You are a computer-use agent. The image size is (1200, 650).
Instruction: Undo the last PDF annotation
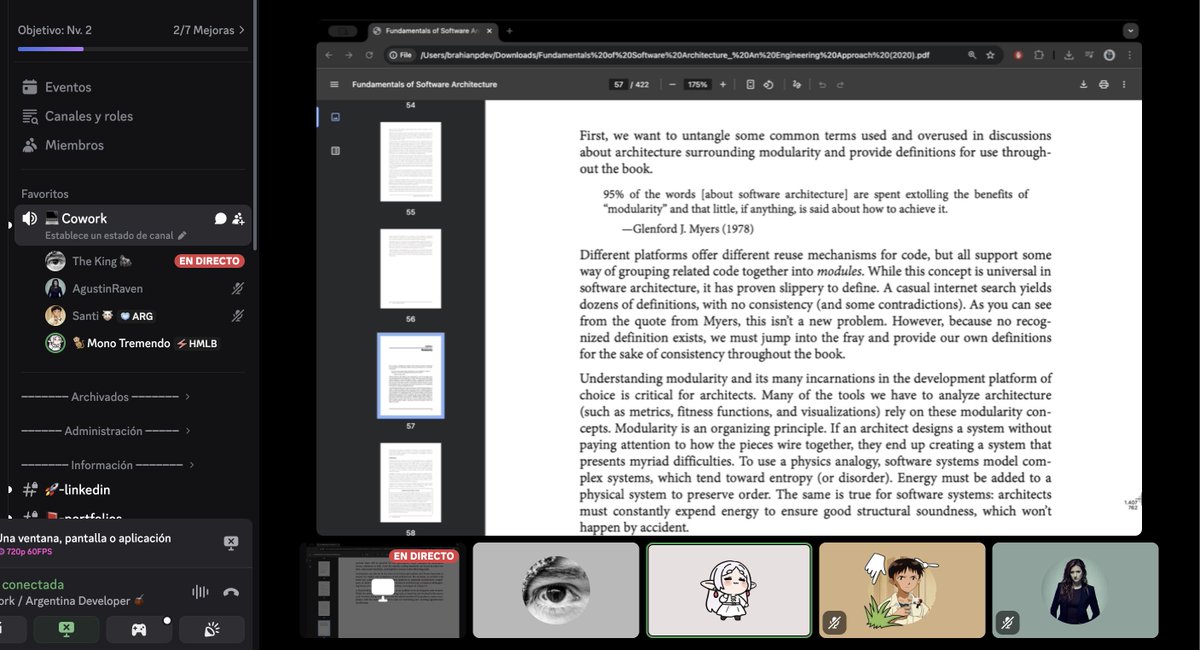[x=822, y=85]
